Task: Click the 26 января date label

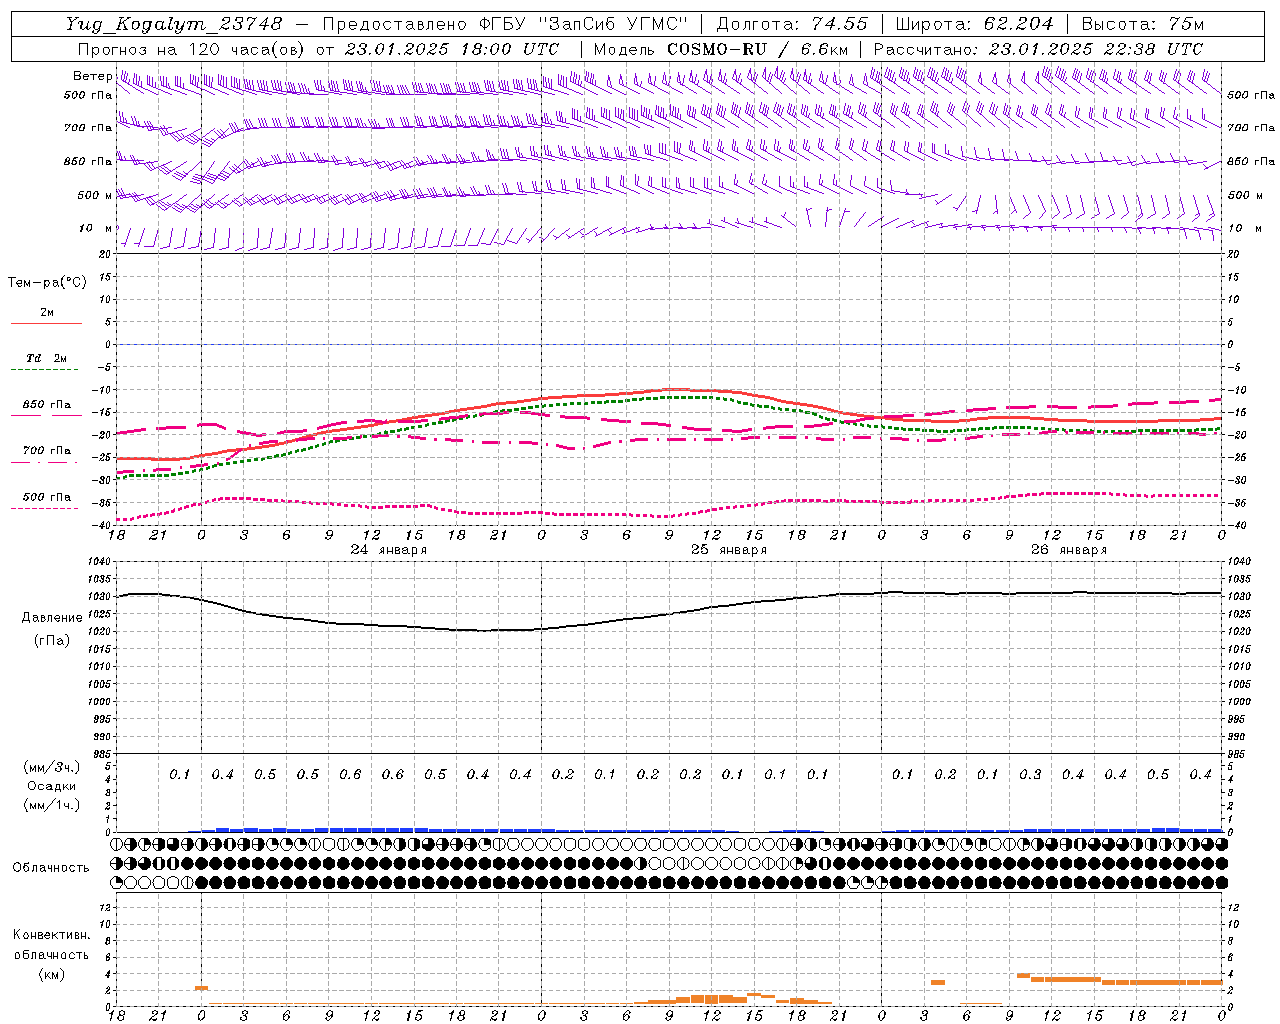Action: click(x=1069, y=550)
